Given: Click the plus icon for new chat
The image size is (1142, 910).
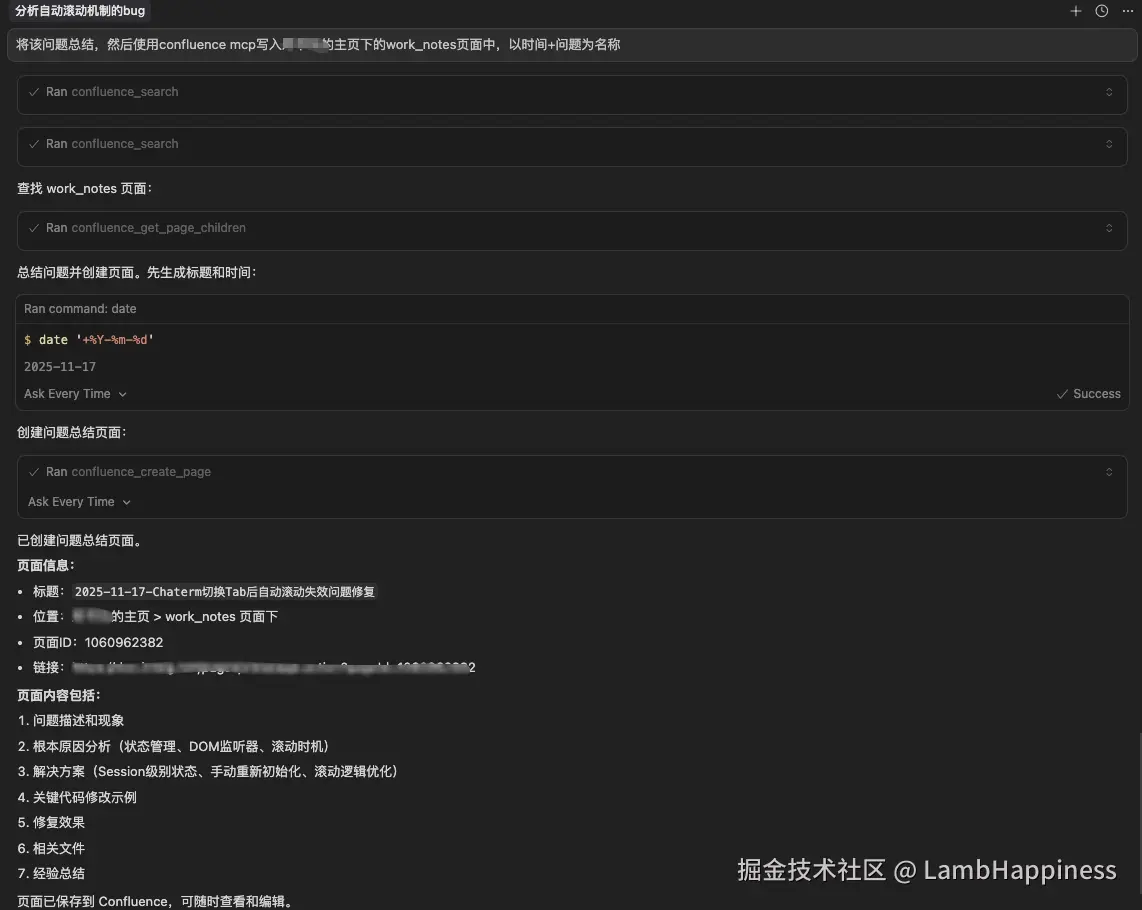Looking at the screenshot, I should click(1076, 11).
